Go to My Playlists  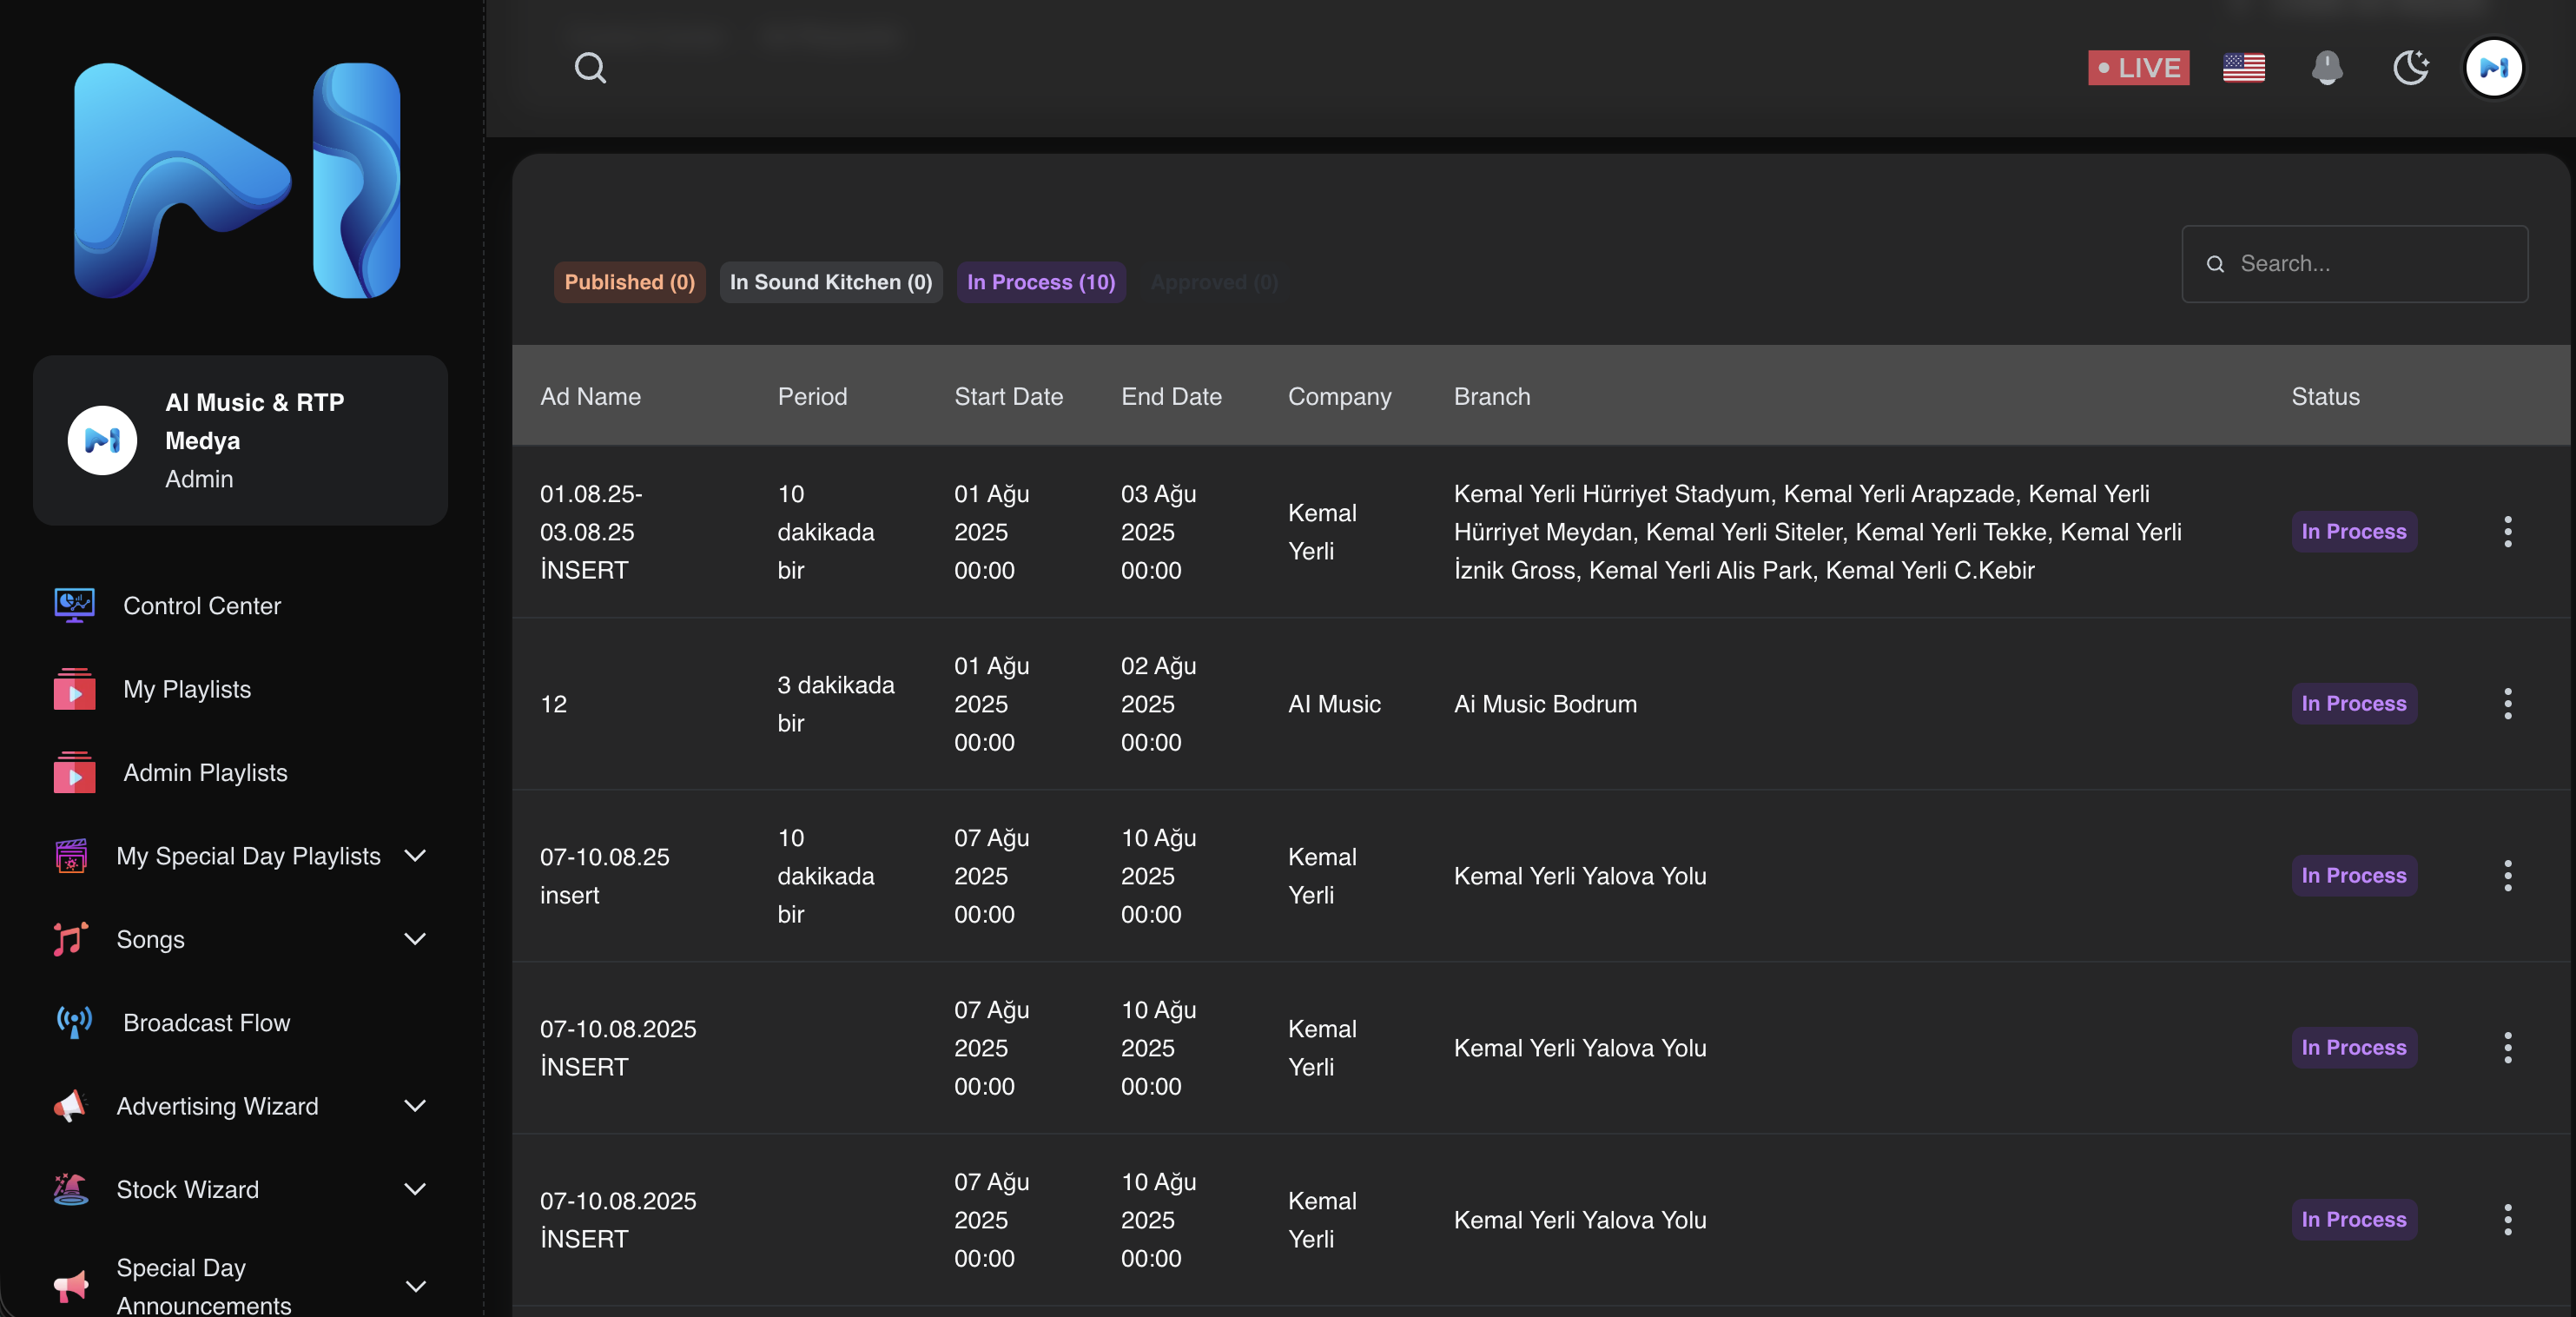(186, 689)
